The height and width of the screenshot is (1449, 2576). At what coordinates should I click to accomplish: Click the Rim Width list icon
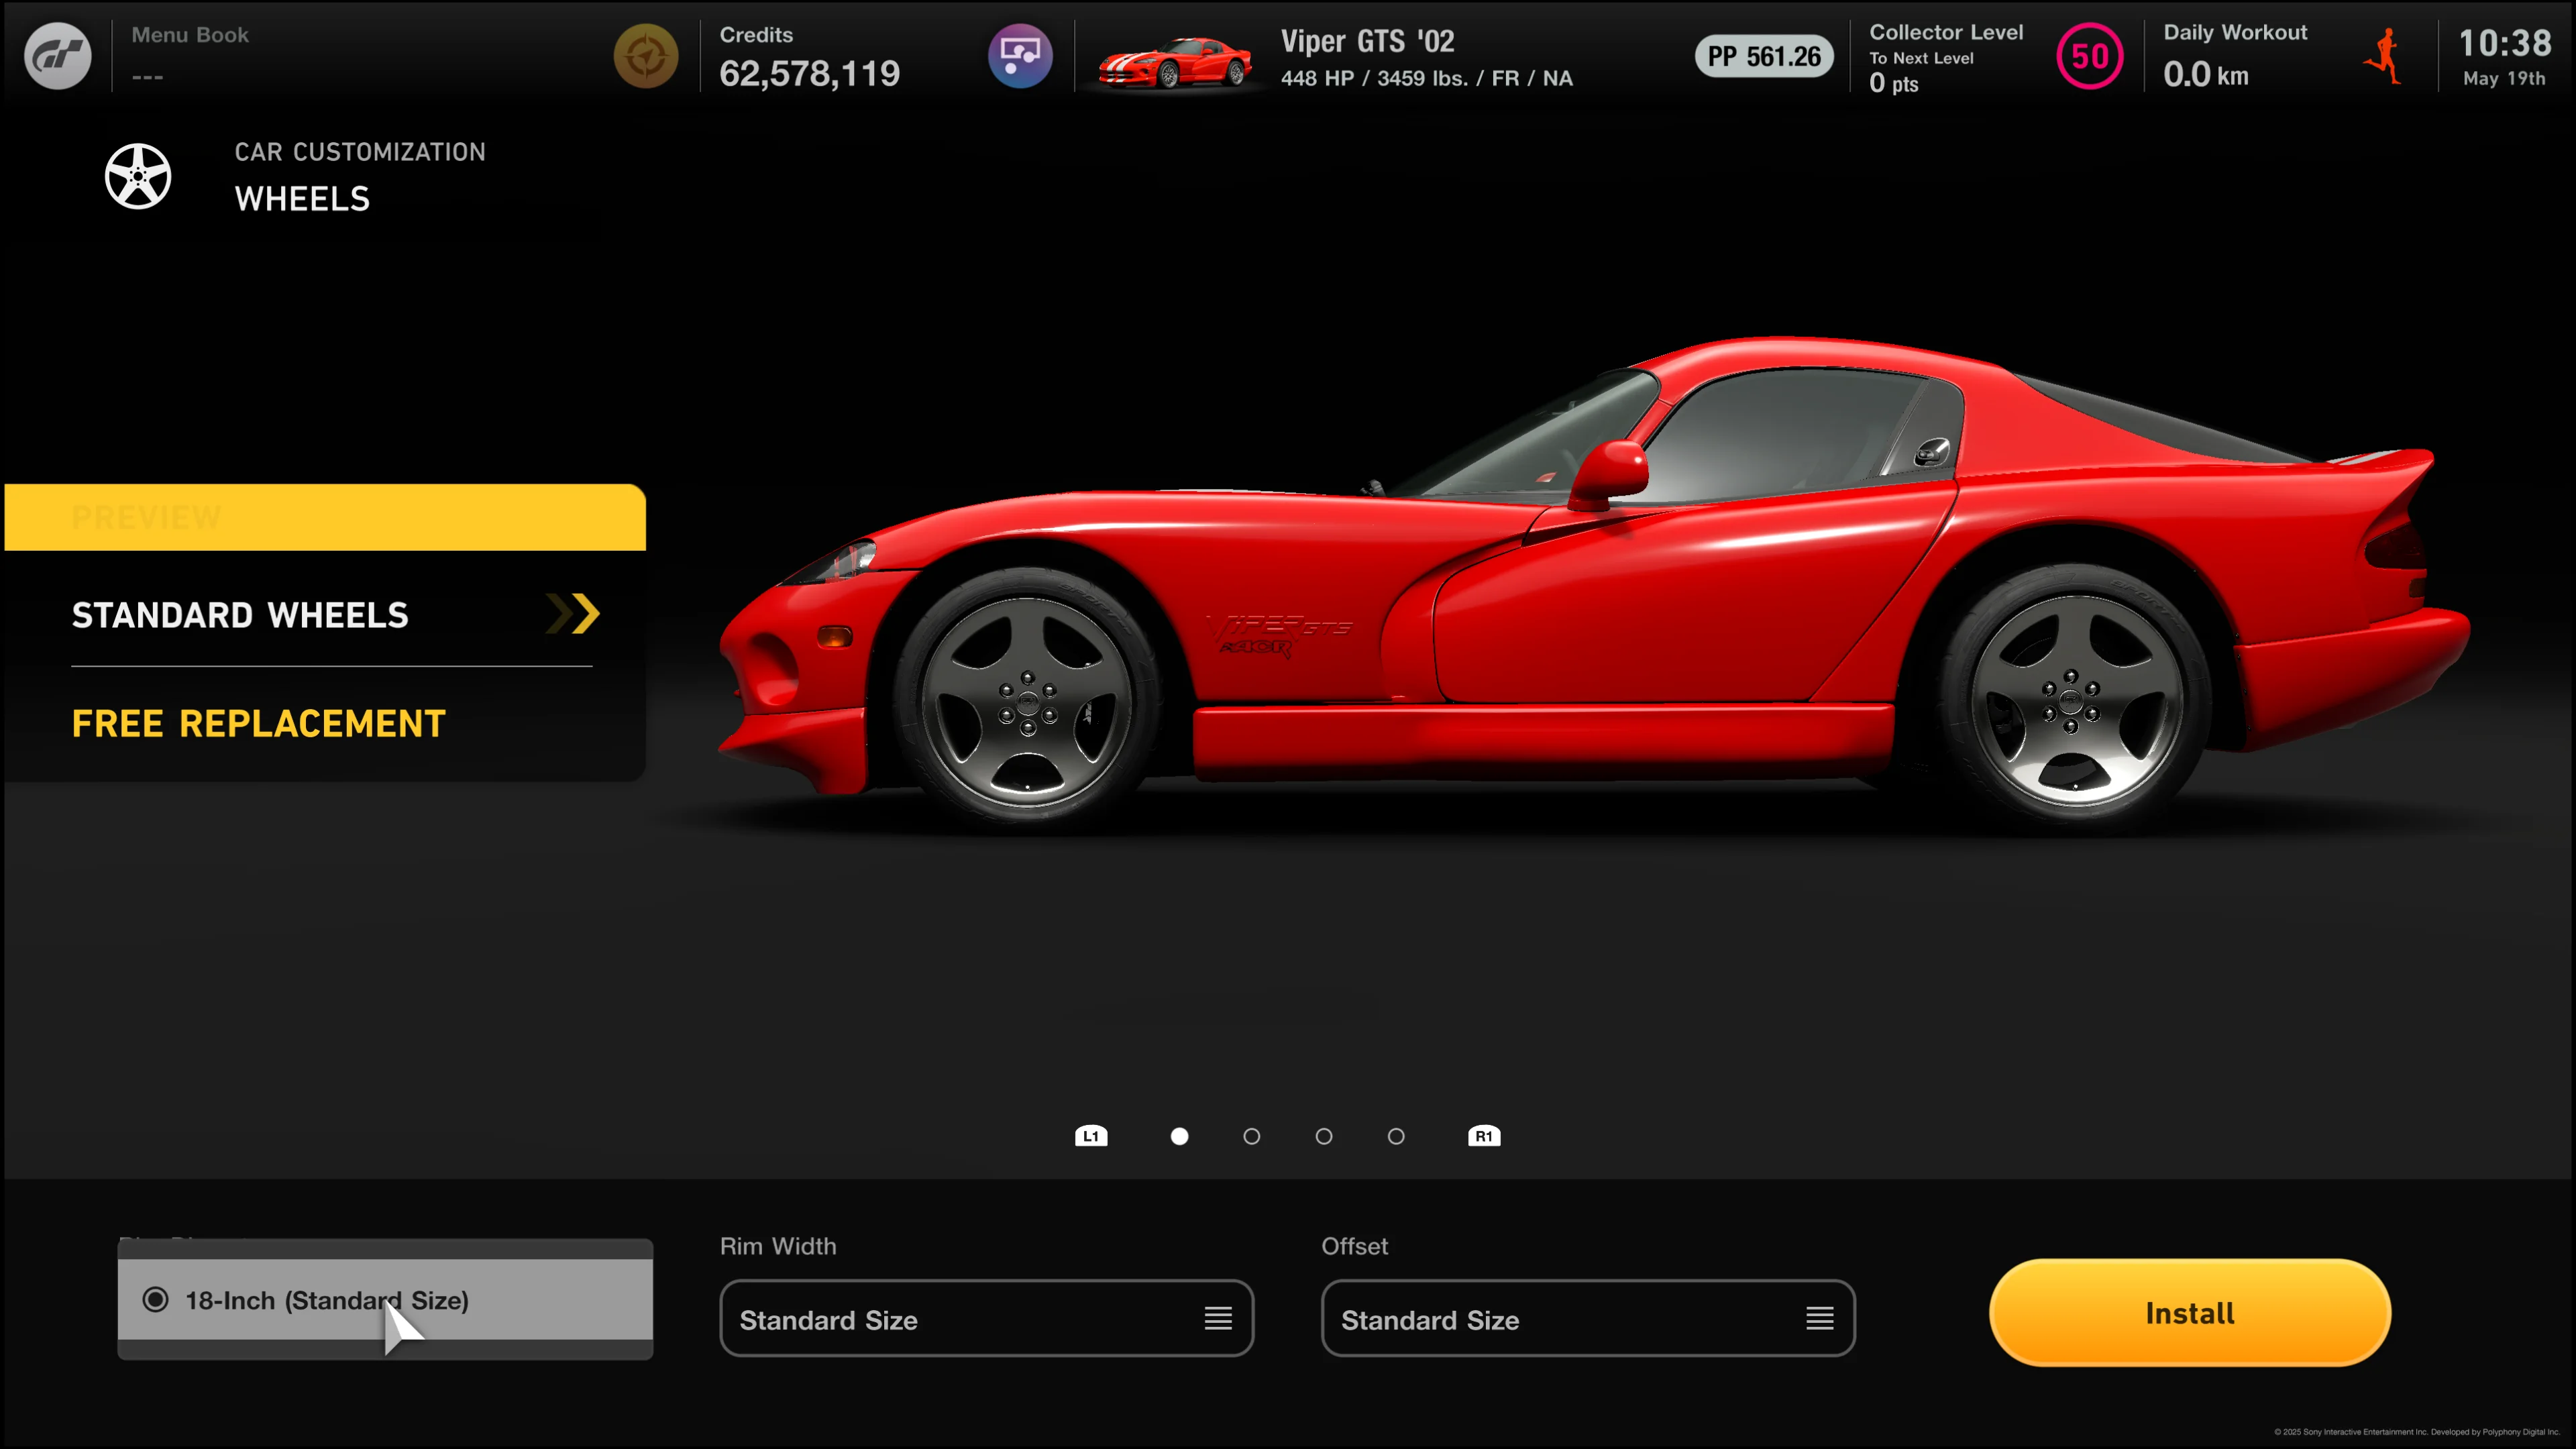[1218, 1319]
